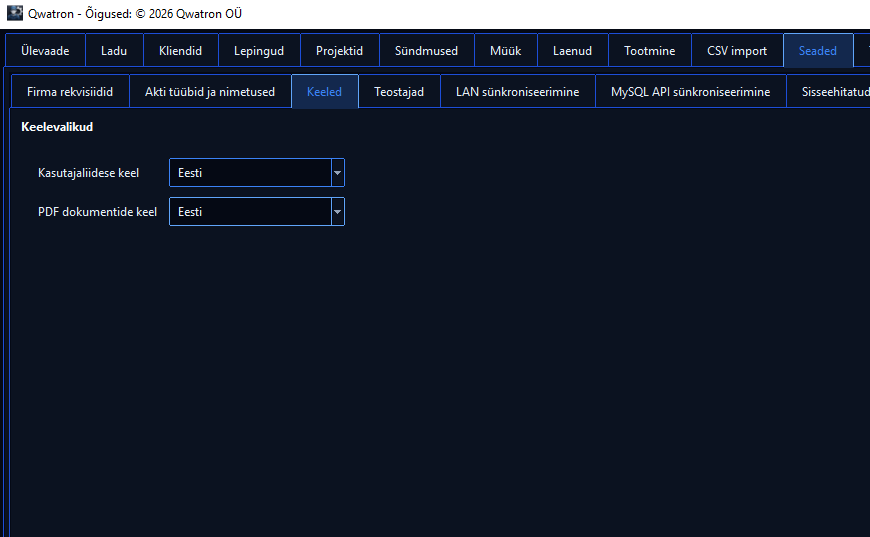Go to the Lepingud tab

coord(259,50)
